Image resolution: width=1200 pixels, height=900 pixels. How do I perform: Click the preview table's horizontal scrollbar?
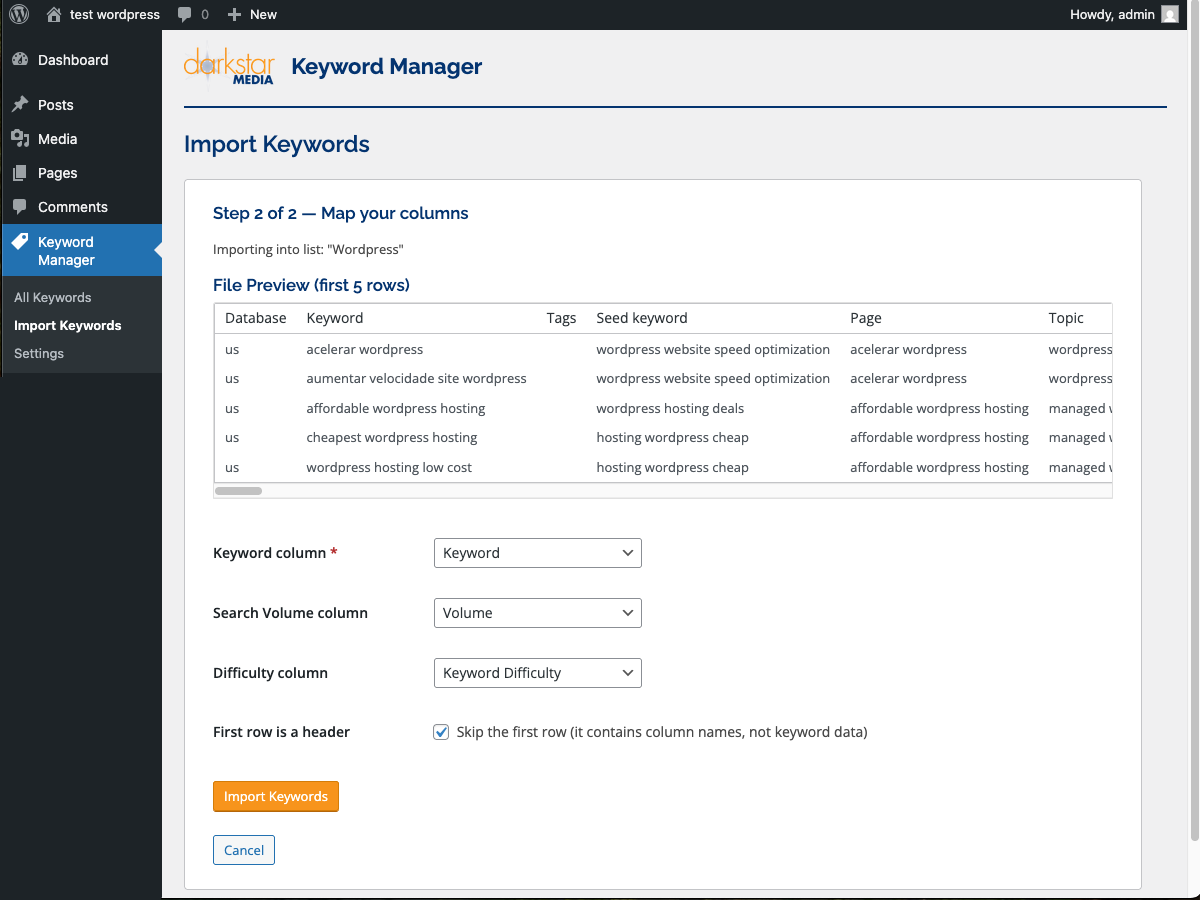[x=238, y=490]
